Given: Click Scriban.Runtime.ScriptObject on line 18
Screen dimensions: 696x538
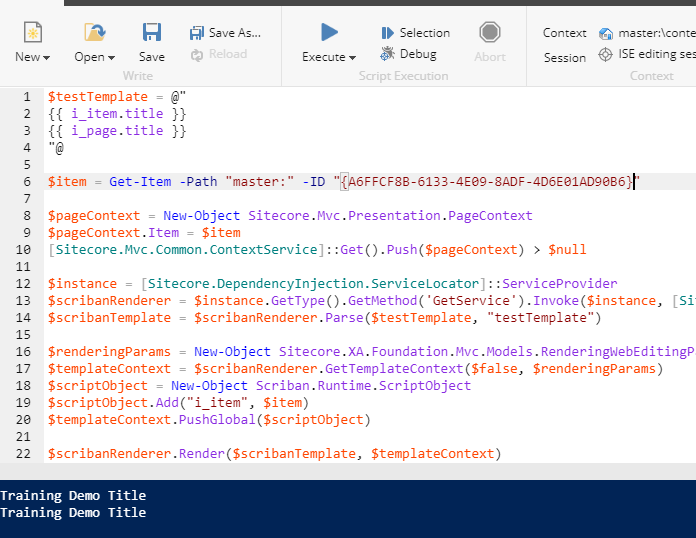Looking at the screenshot, I should (x=363, y=386).
